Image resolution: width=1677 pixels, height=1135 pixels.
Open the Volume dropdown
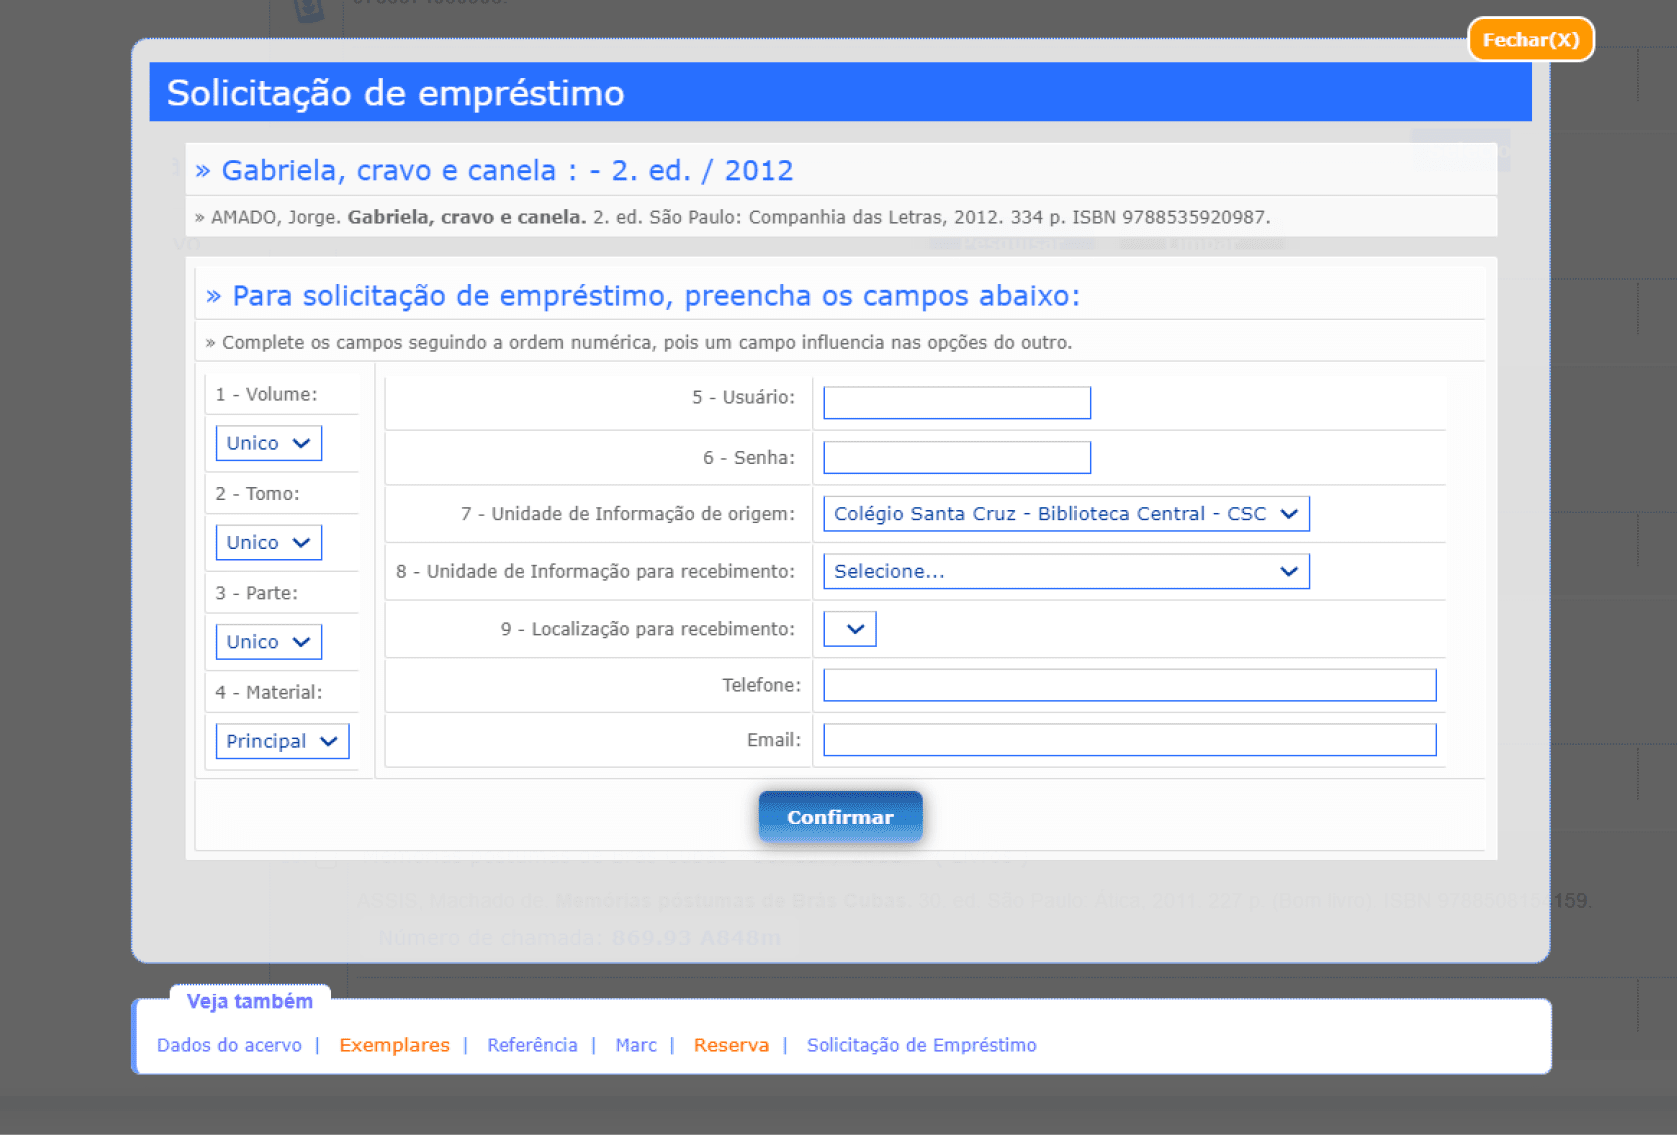tap(268, 443)
